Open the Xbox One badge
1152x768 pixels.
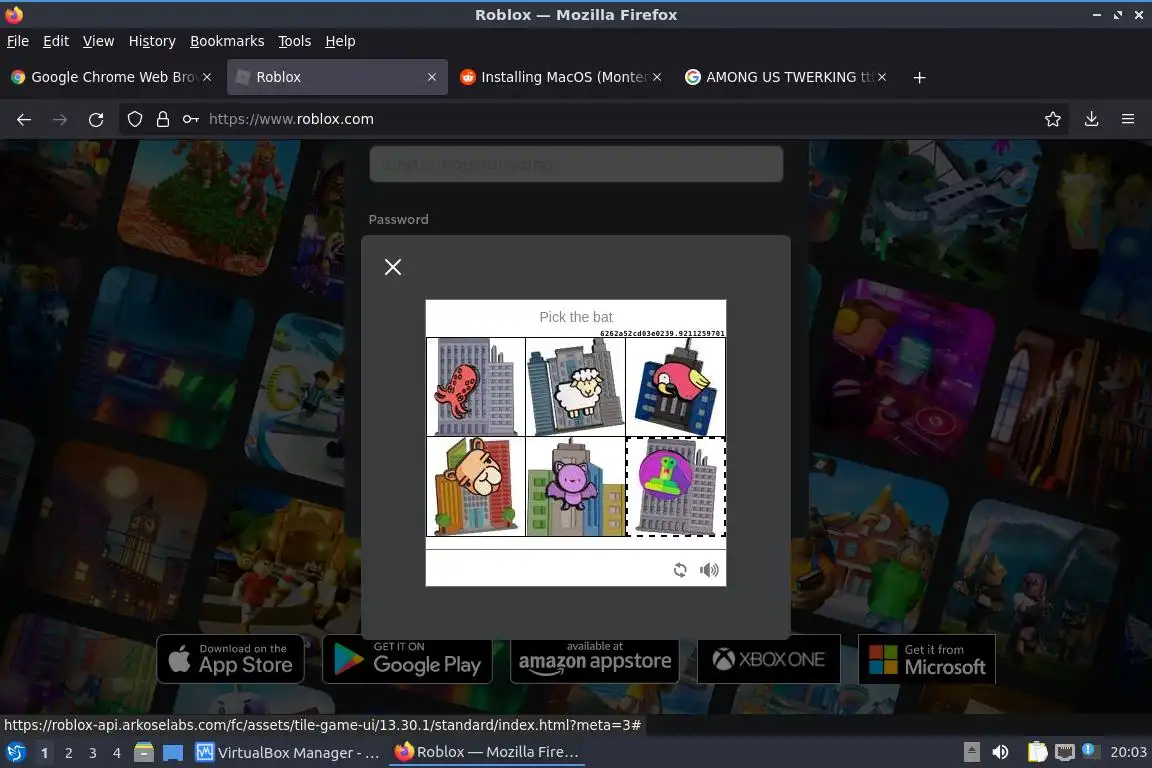pyautogui.click(x=768, y=659)
